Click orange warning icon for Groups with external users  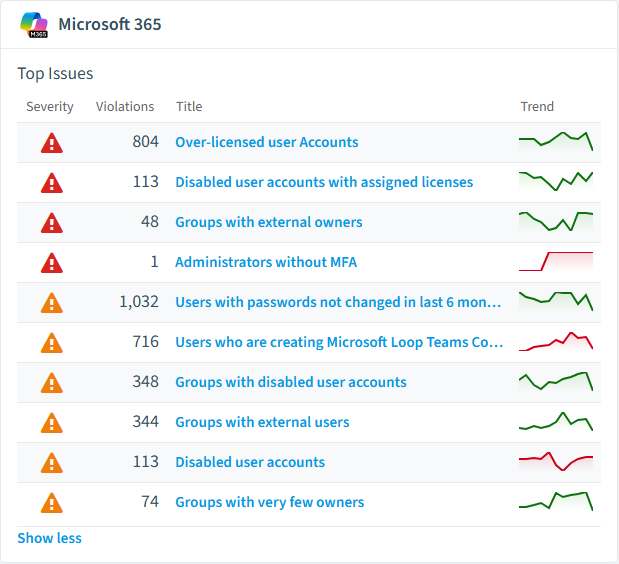click(52, 423)
